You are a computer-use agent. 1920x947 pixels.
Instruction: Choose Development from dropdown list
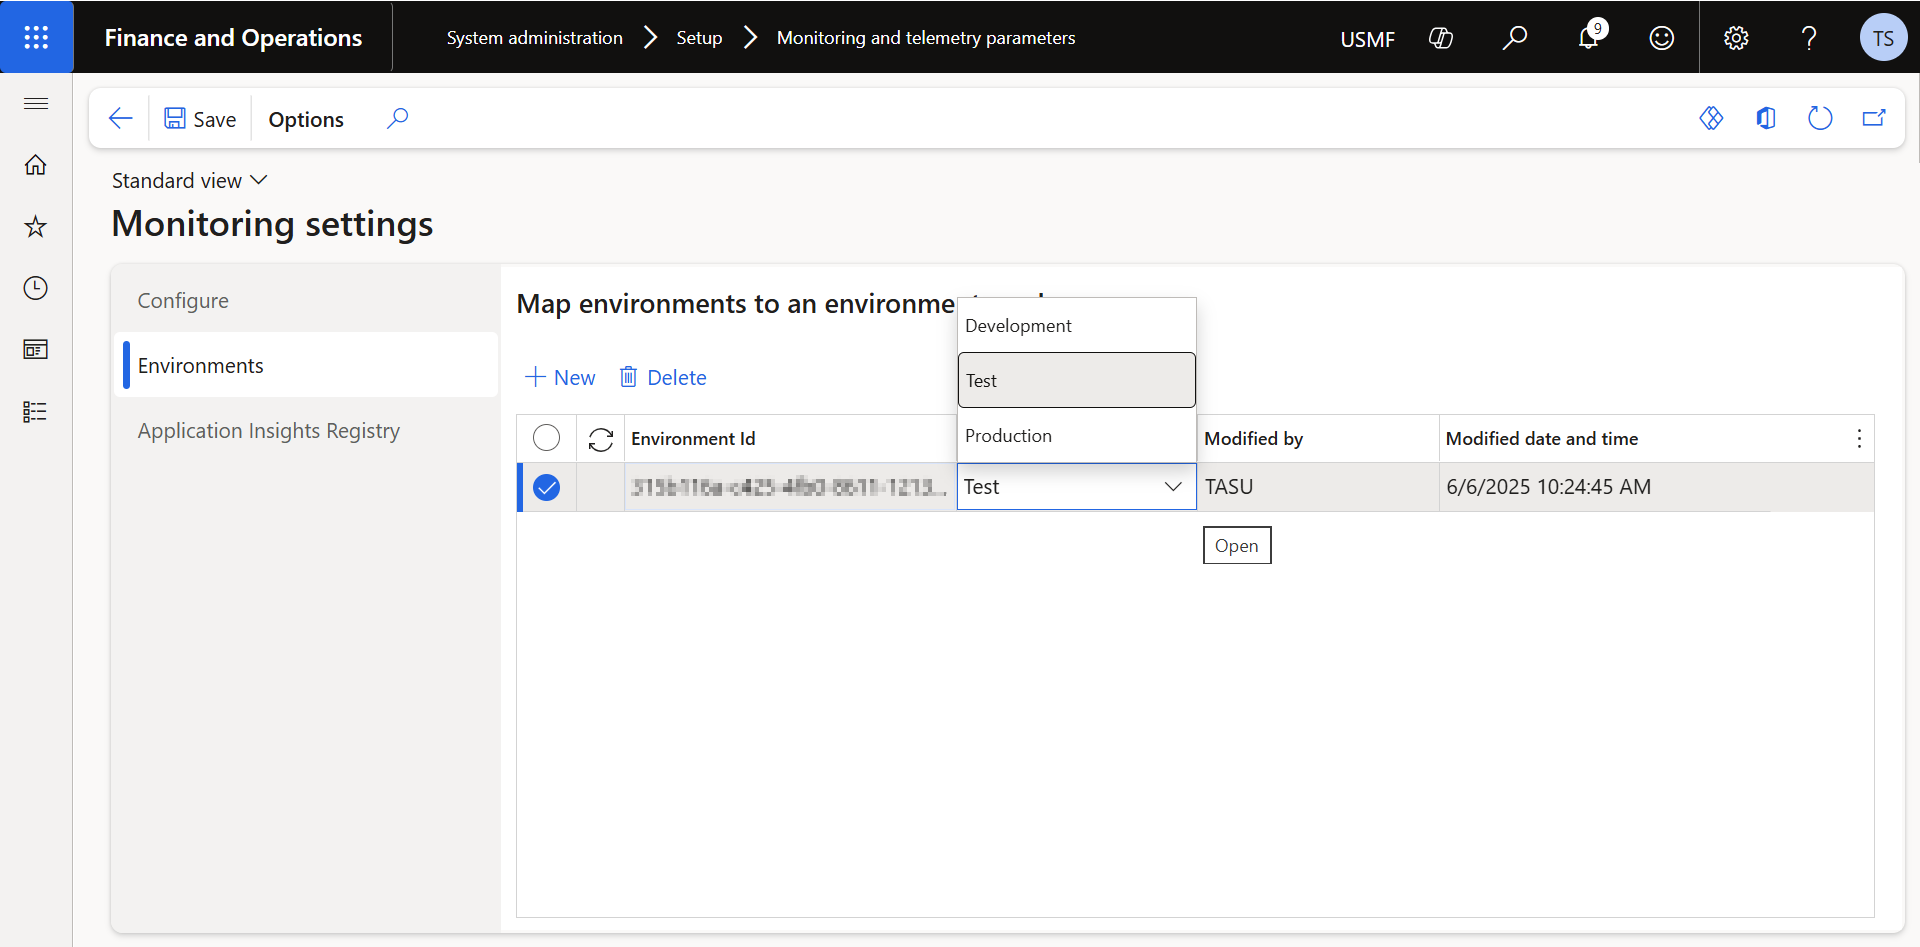[1077, 326]
